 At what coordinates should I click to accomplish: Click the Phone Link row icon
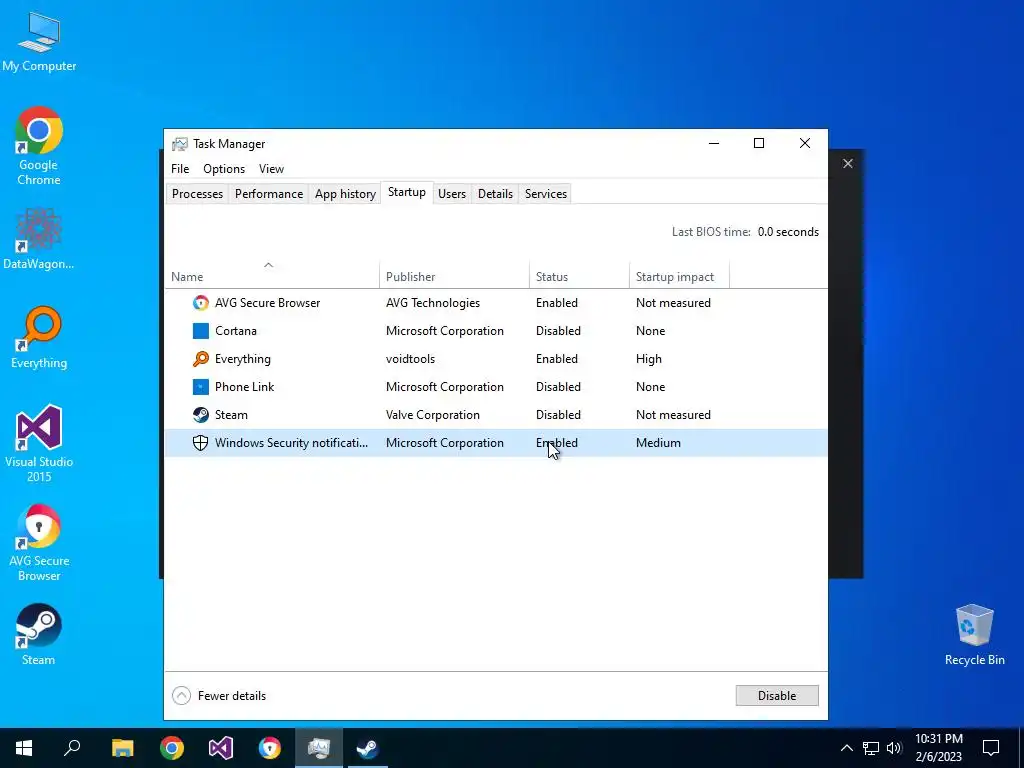[x=200, y=387]
